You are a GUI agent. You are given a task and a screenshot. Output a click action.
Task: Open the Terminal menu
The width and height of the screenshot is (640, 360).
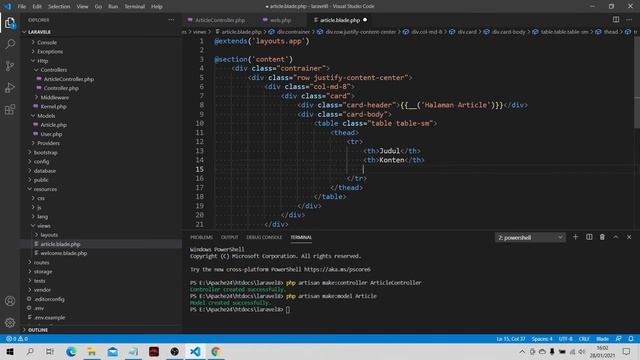coord(135,7)
